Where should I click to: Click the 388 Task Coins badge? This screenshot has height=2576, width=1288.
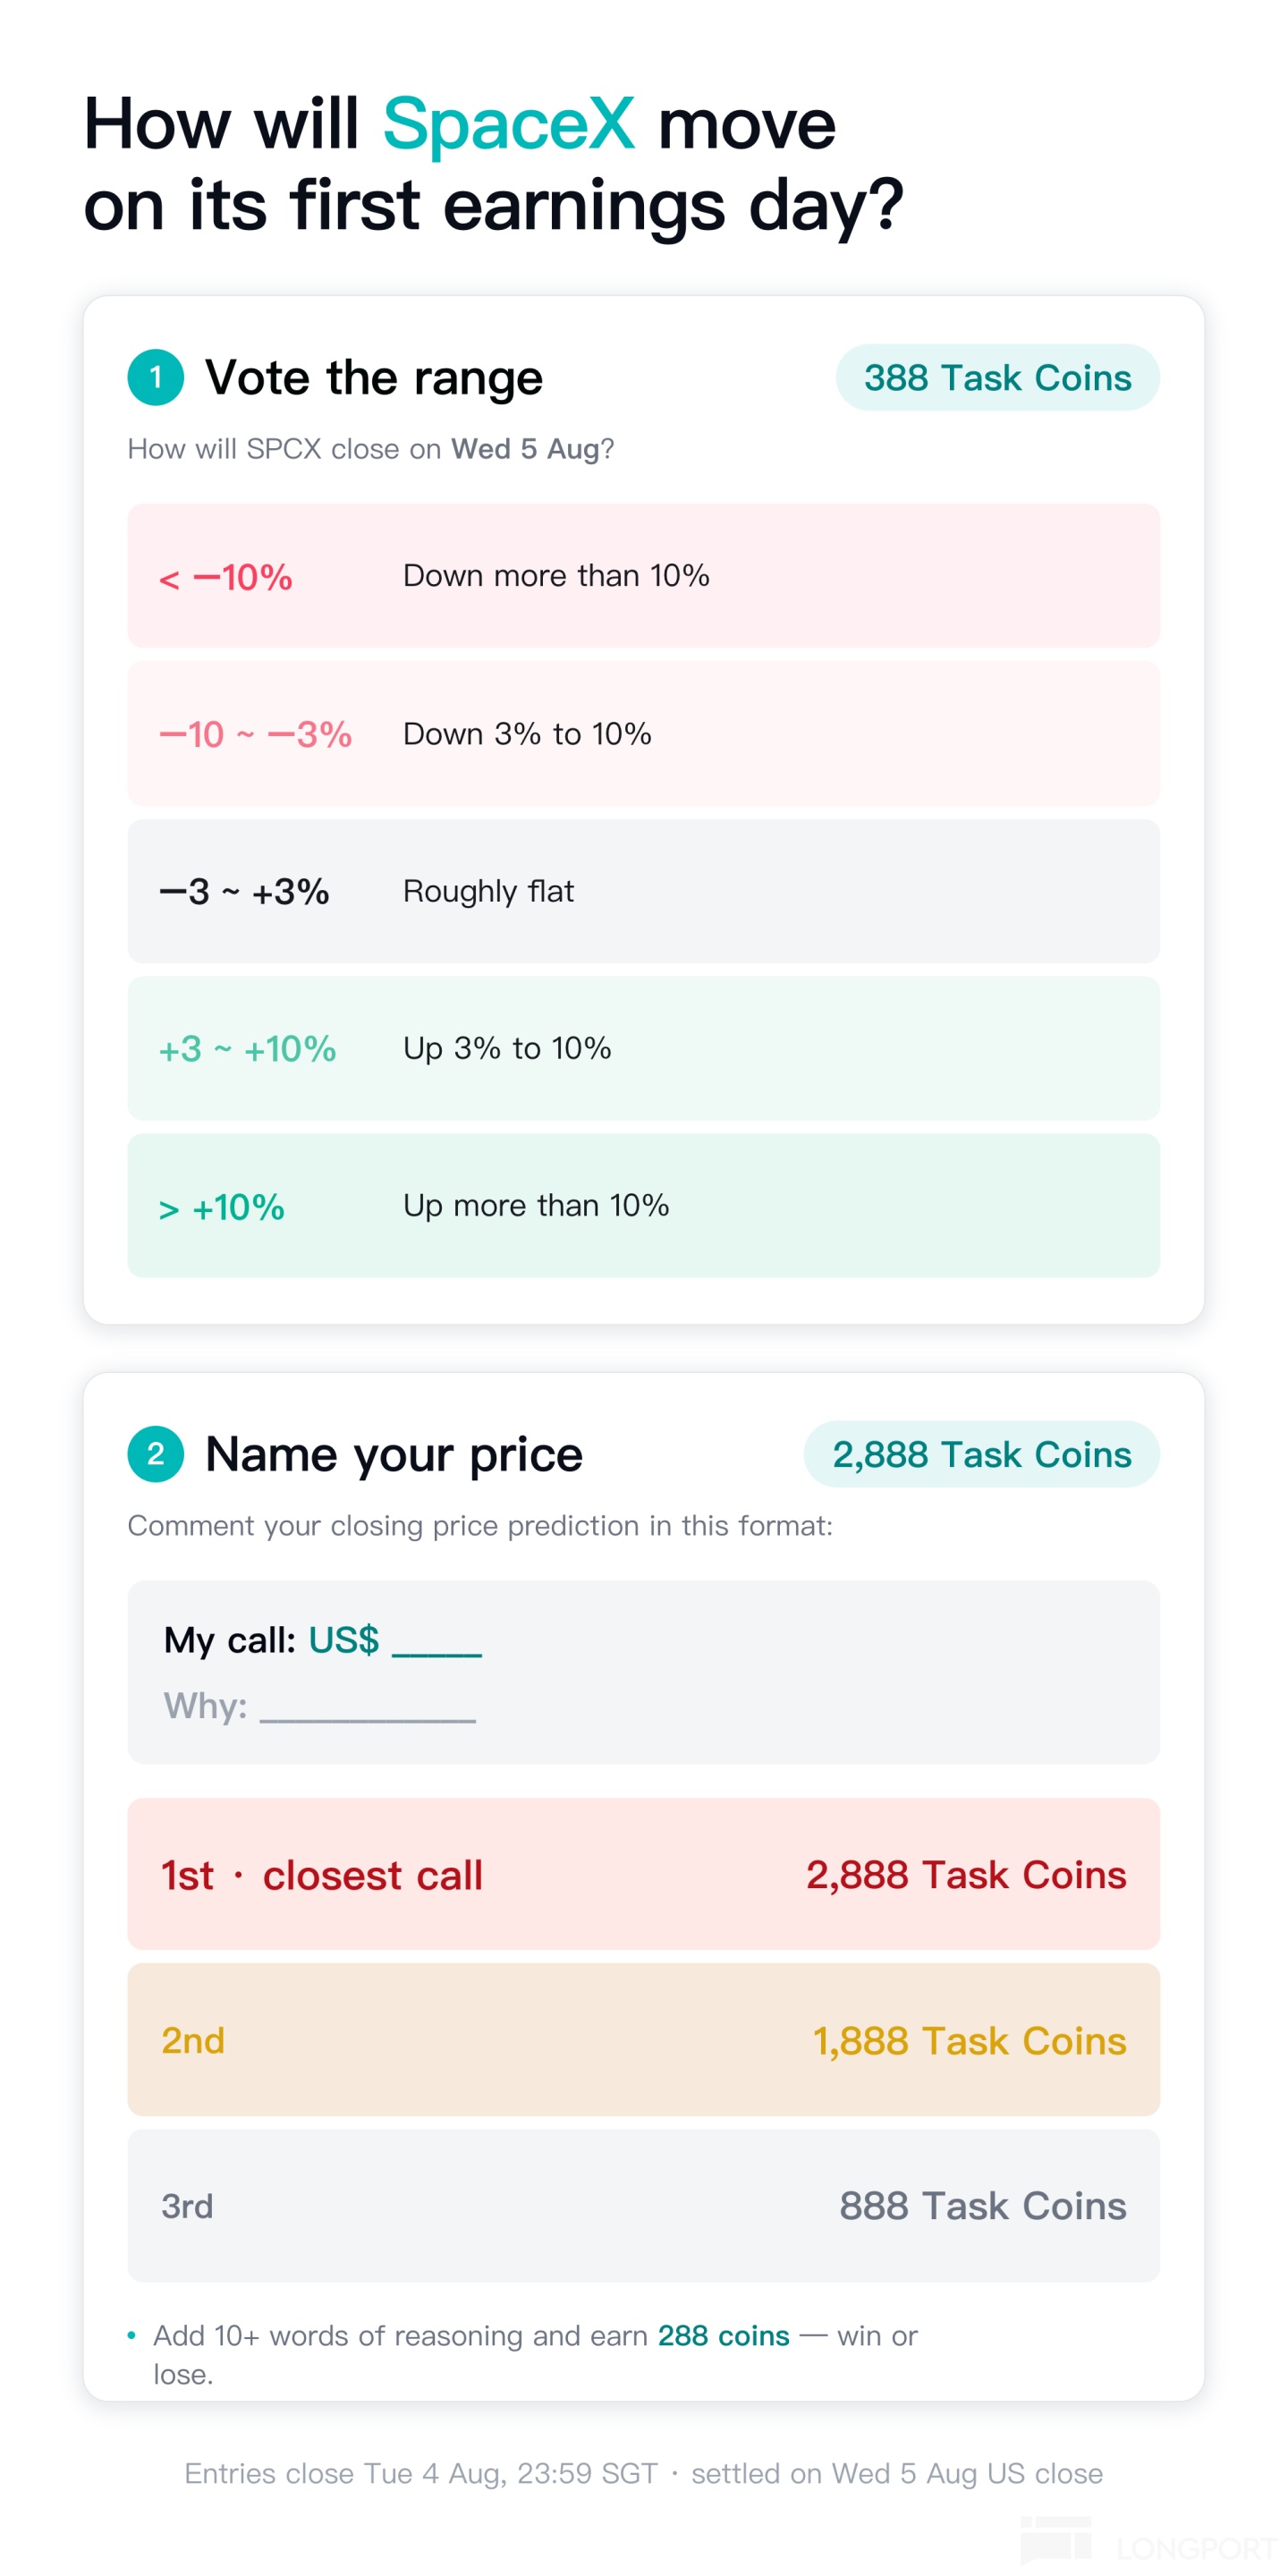(997, 377)
